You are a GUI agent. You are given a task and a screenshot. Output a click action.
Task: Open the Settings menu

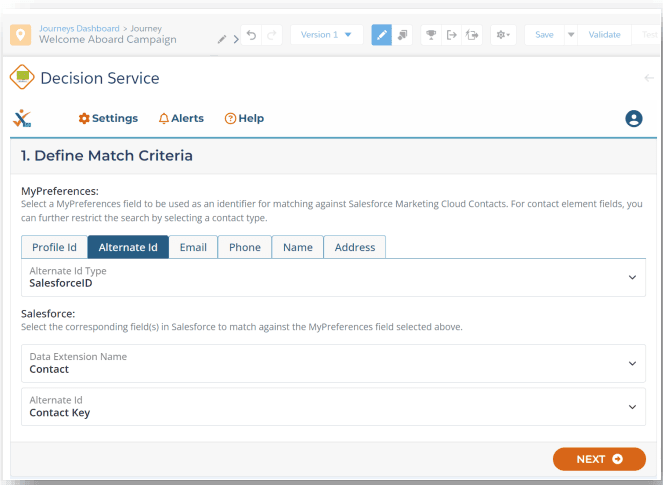pyautogui.click(x=108, y=118)
